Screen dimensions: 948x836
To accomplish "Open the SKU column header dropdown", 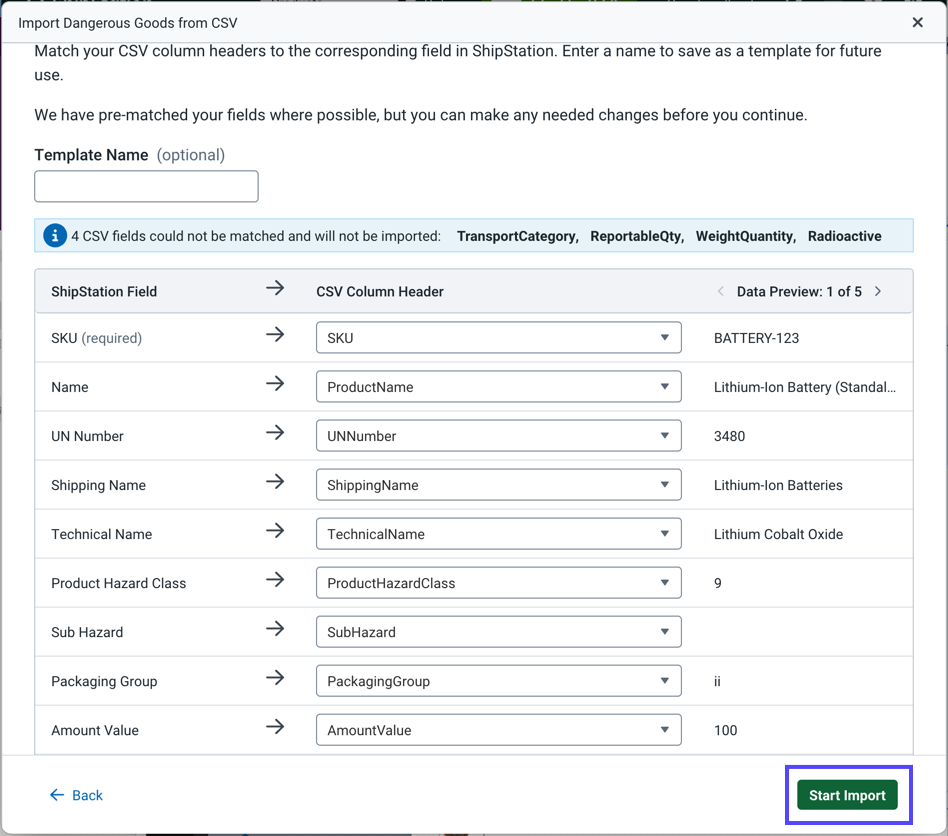I will pos(498,338).
